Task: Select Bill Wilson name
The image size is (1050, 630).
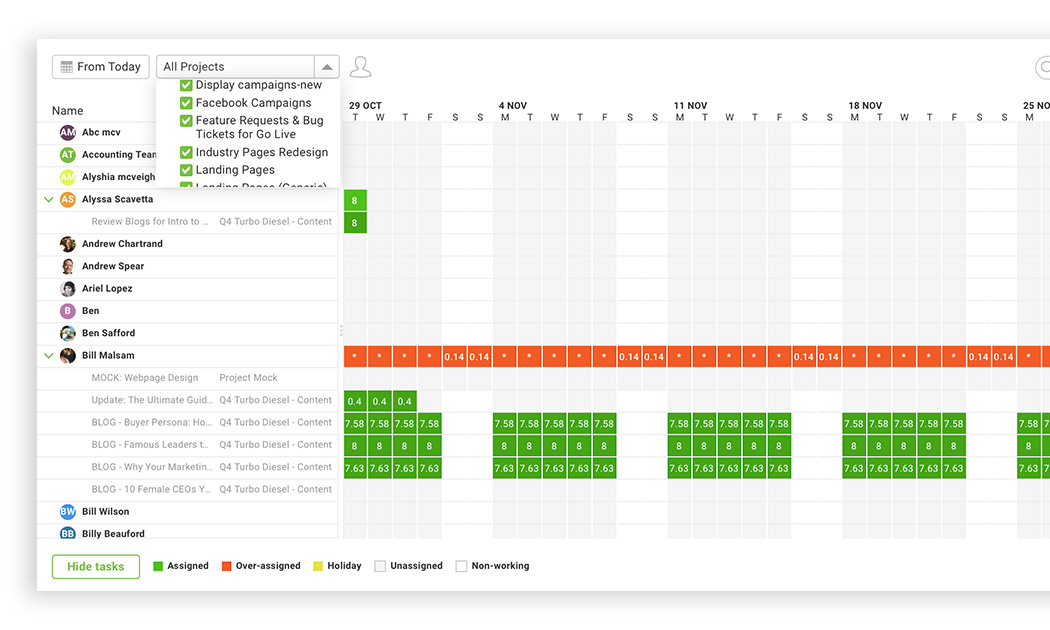Action: [x=106, y=511]
